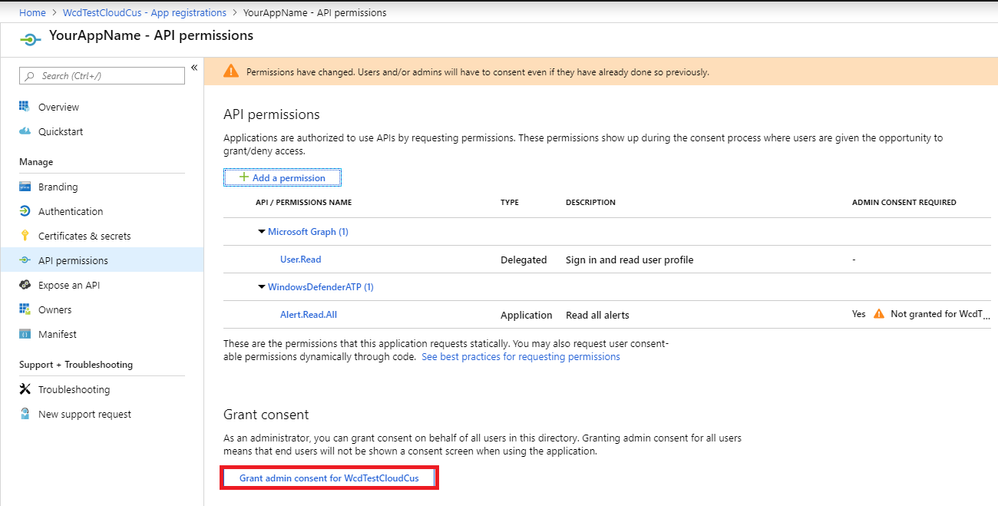
Task: Click the API / PERMISSIONS NAME column header
Action: click(304, 202)
